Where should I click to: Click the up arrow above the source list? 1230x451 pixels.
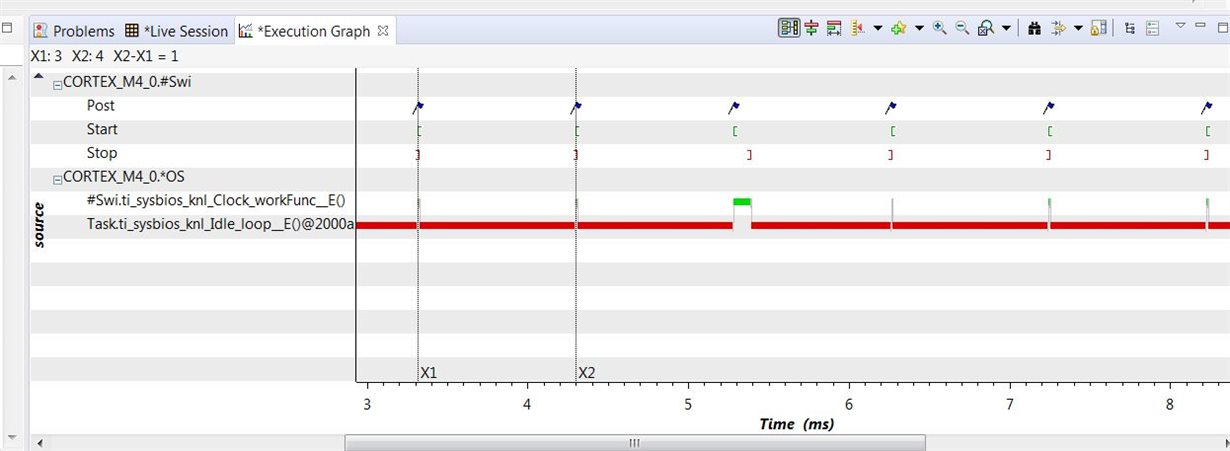(x=38, y=77)
